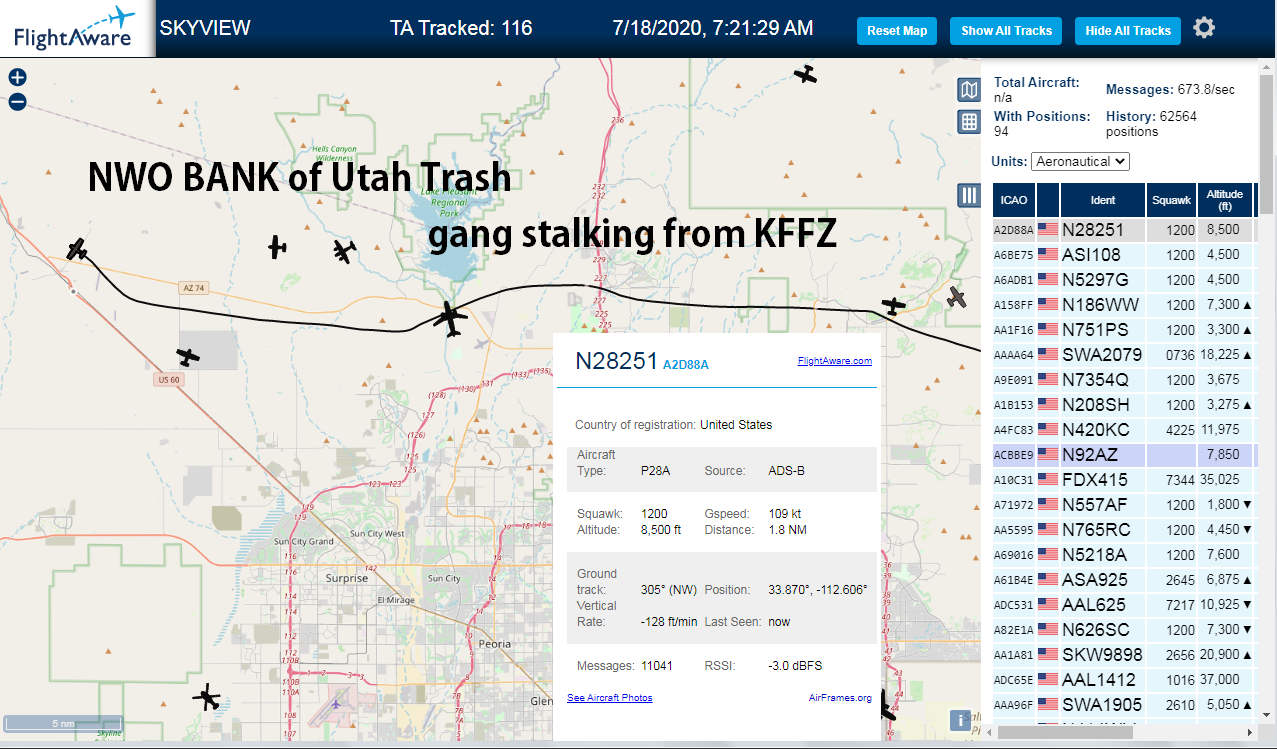Select the N420KC aircraft row
Image resolution: width=1277 pixels, height=749 pixels.
point(1125,429)
